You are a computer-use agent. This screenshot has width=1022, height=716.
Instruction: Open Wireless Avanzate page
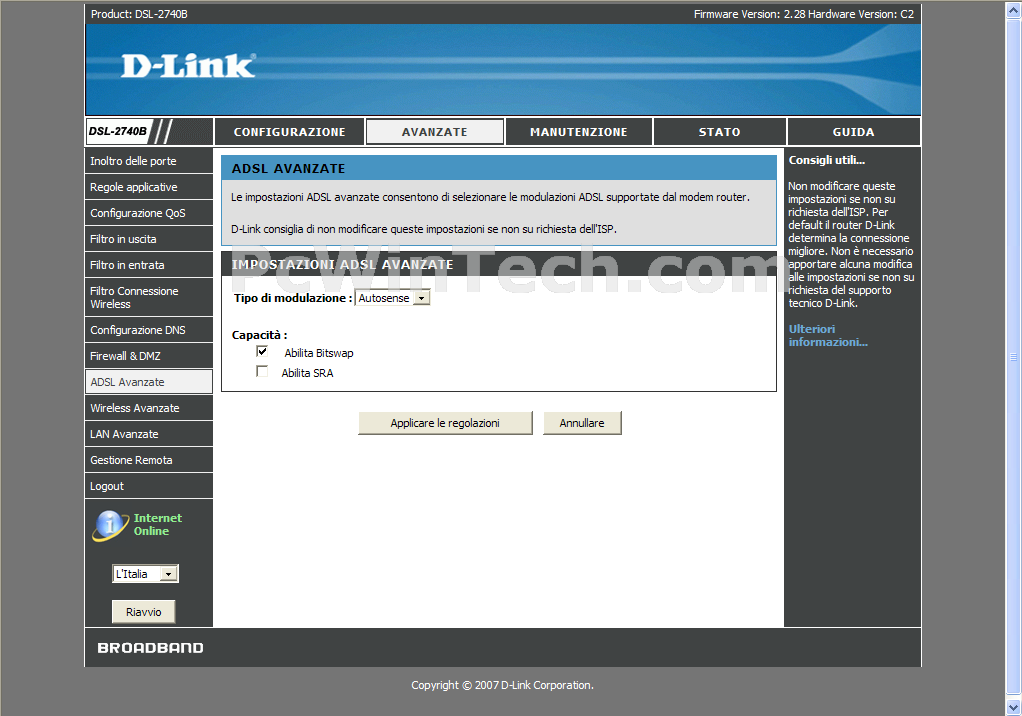[x=149, y=408]
